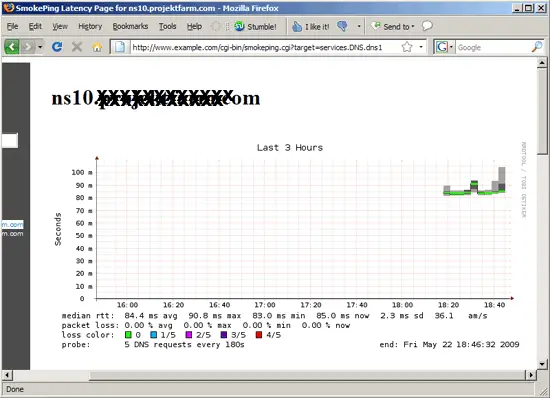Click the ns10 page heading
The image size is (550, 398).
coord(156,98)
